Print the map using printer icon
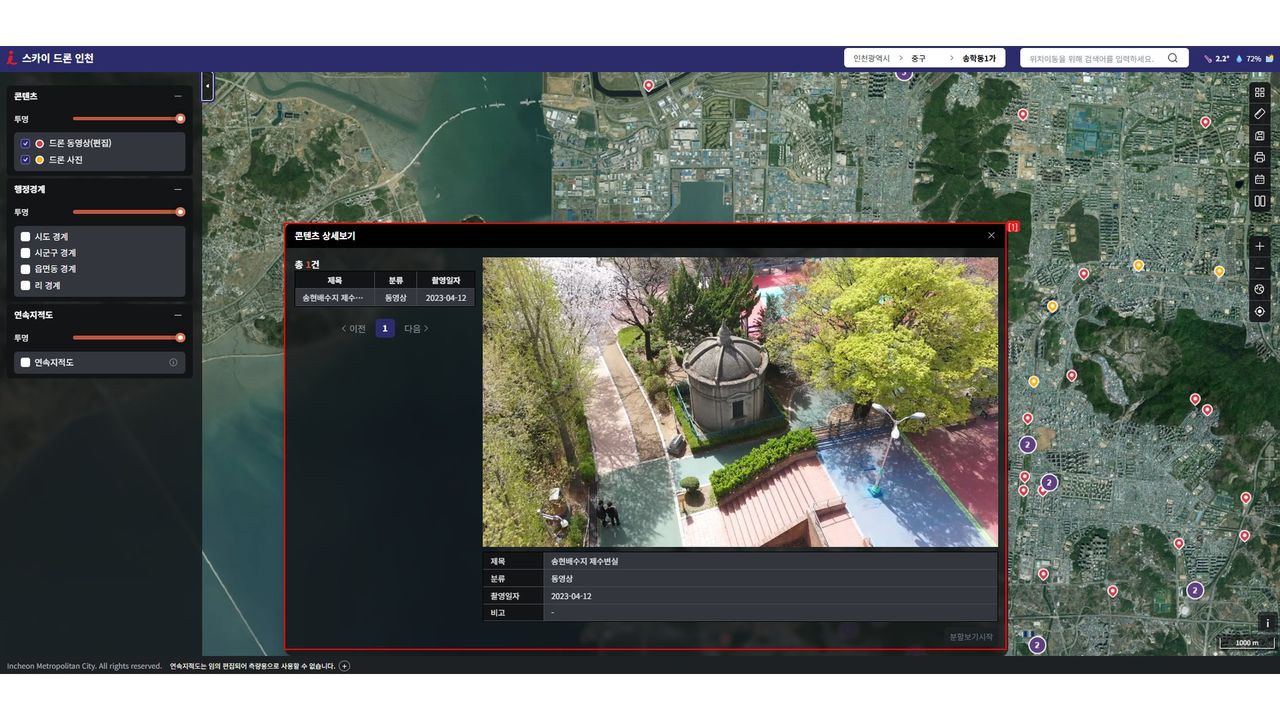 1259,158
